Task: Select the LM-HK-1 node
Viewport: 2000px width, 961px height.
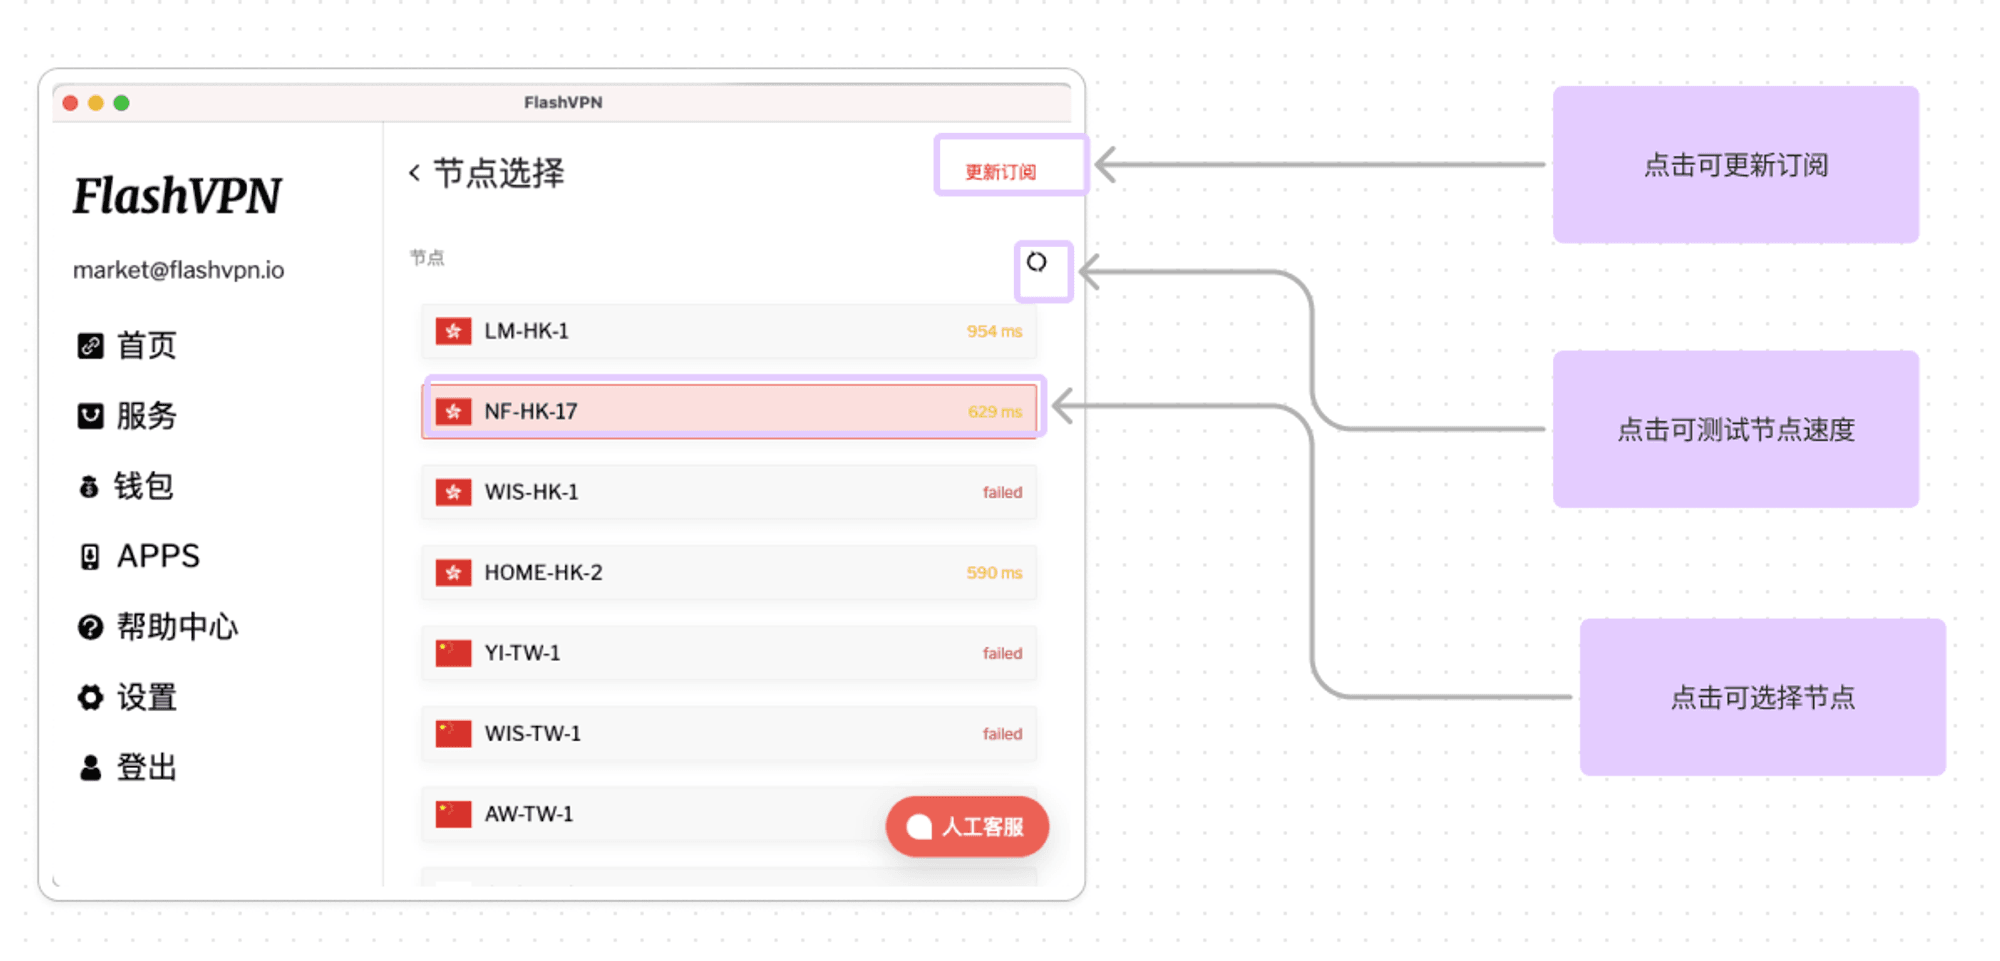Action: click(x=729, y=331)
